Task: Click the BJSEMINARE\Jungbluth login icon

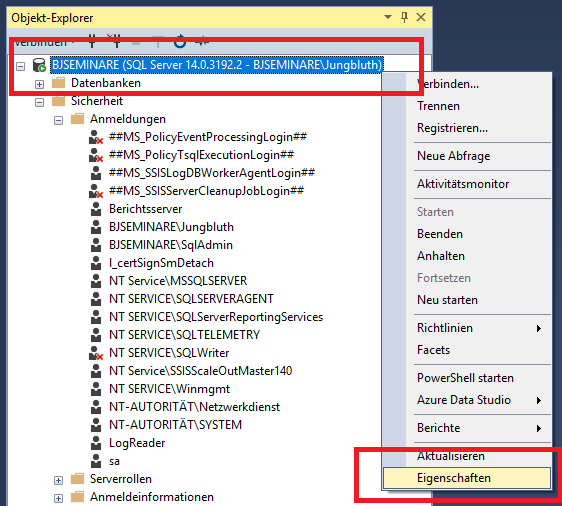Action: tap(96, 227)
